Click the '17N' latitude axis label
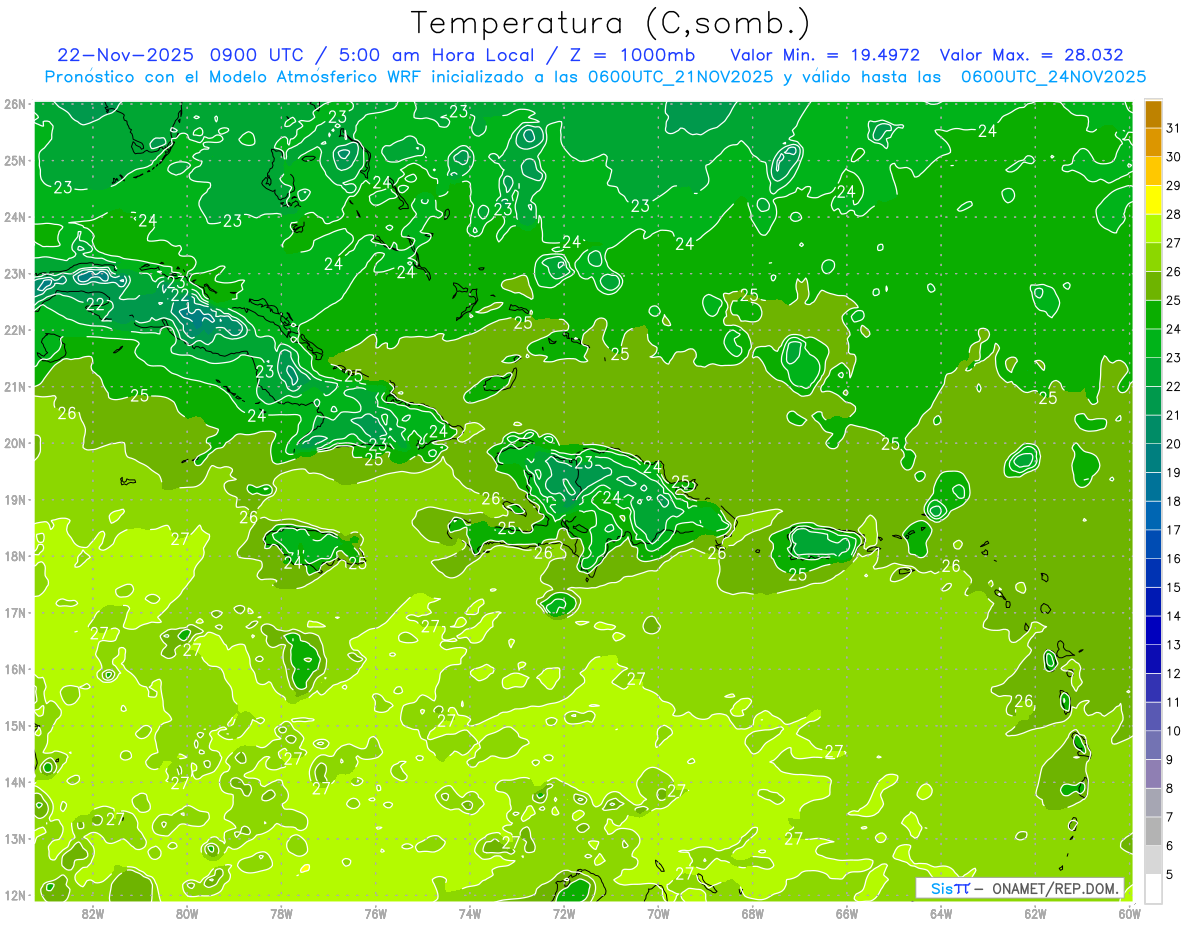Screen dimensions: 1200x927 point(15,612)
